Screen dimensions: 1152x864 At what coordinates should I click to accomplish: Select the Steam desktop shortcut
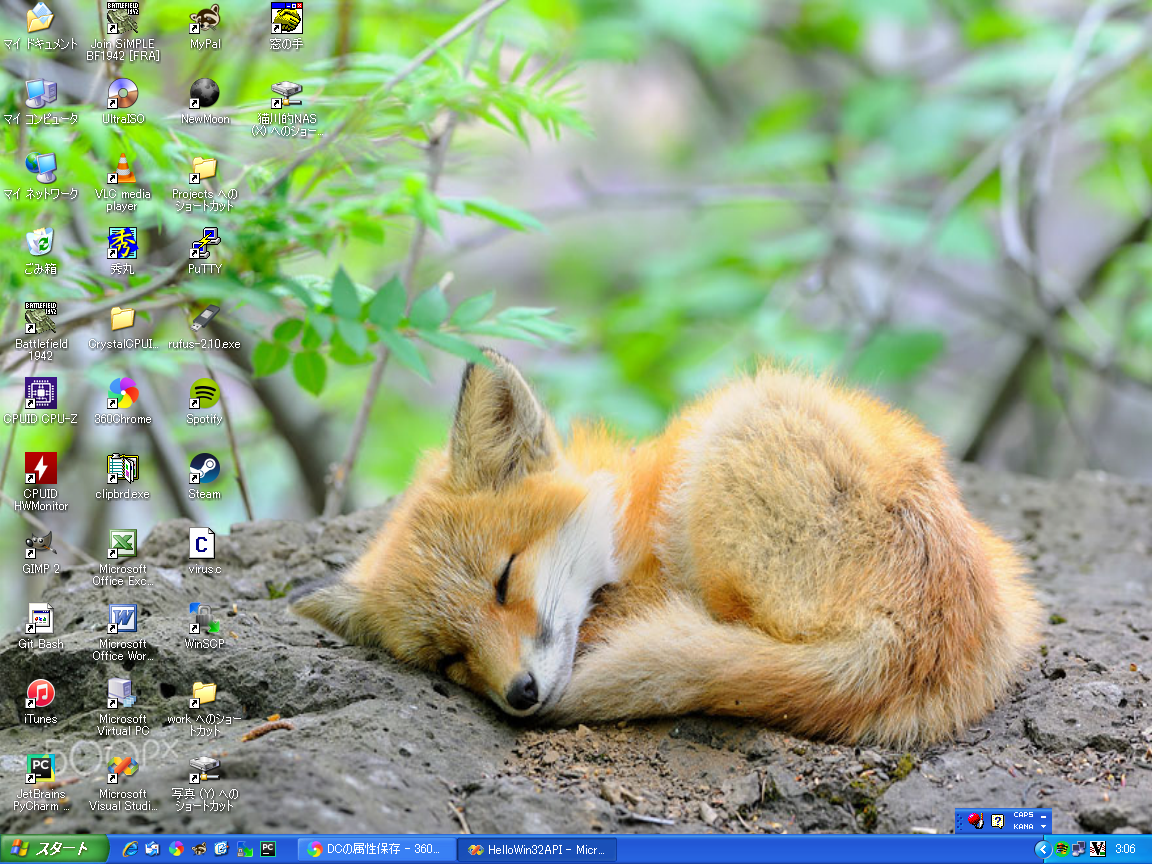coord(205,476)
